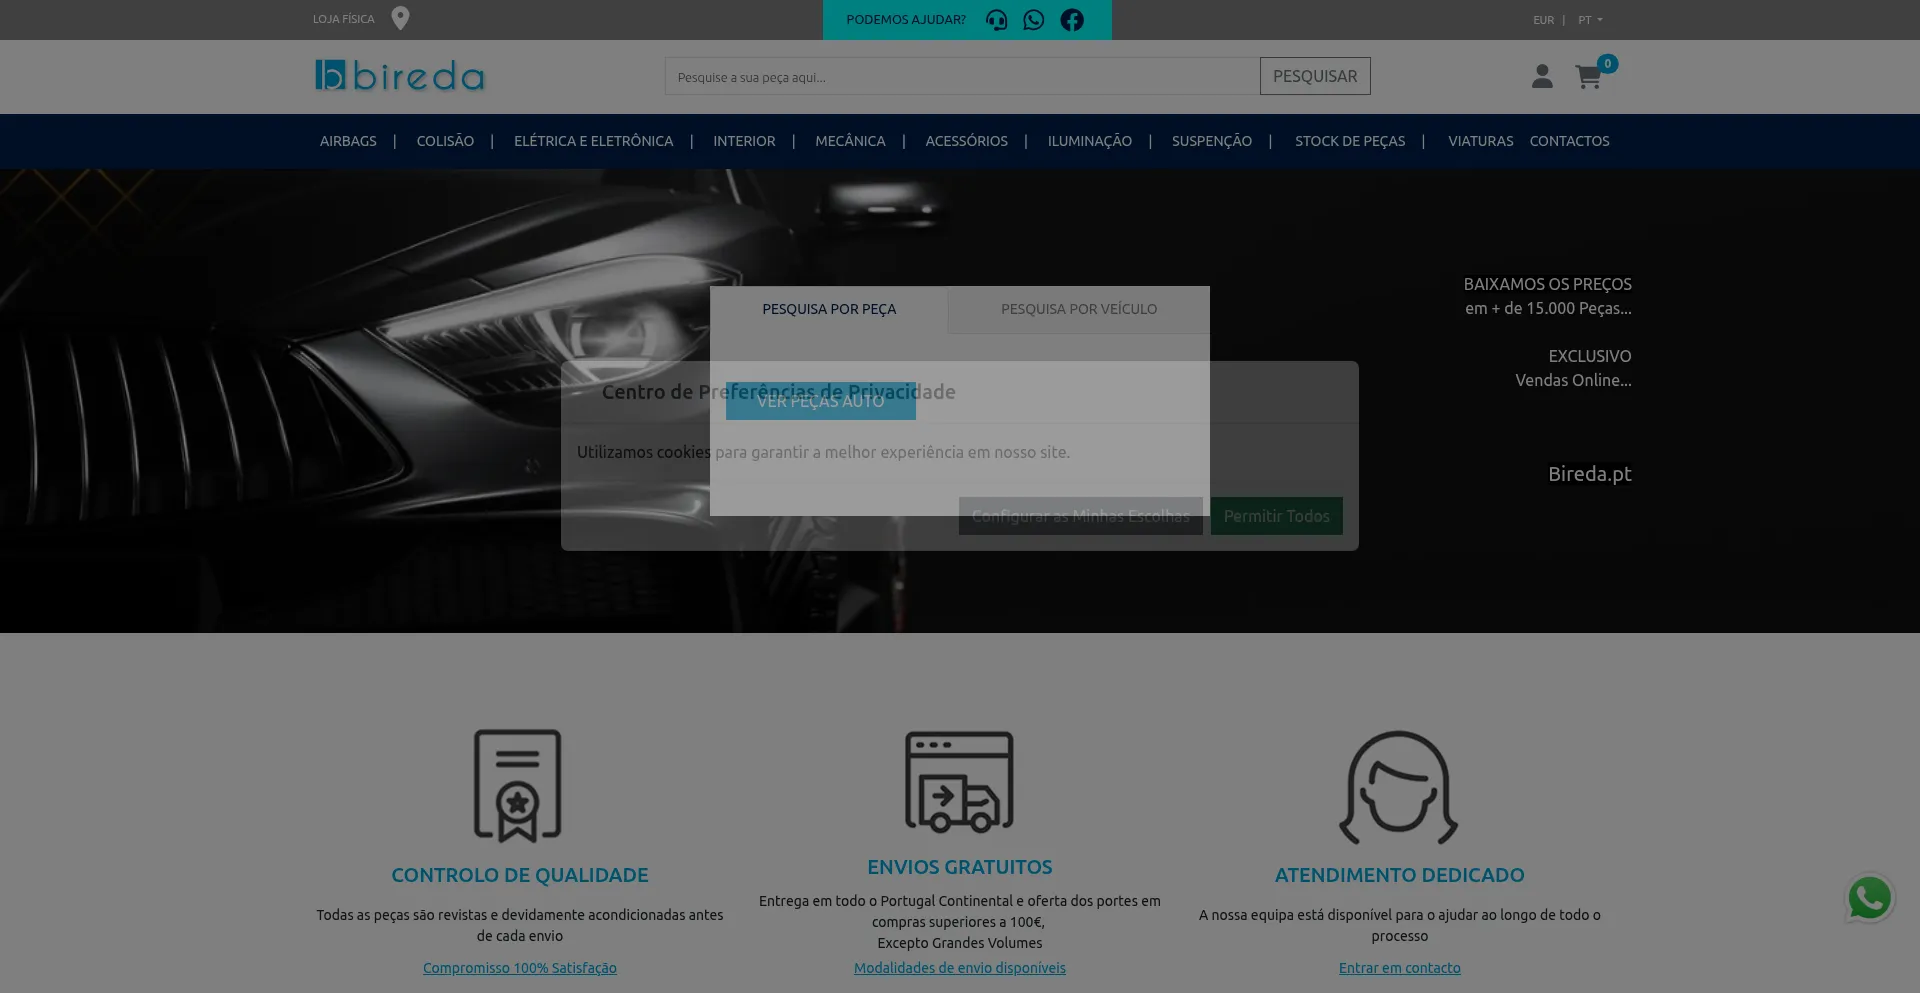The image size is (1920, 993).
Task: Open the ELÉTRICA E ELETRÔNICA menu
Action: [x=594, y=141]
